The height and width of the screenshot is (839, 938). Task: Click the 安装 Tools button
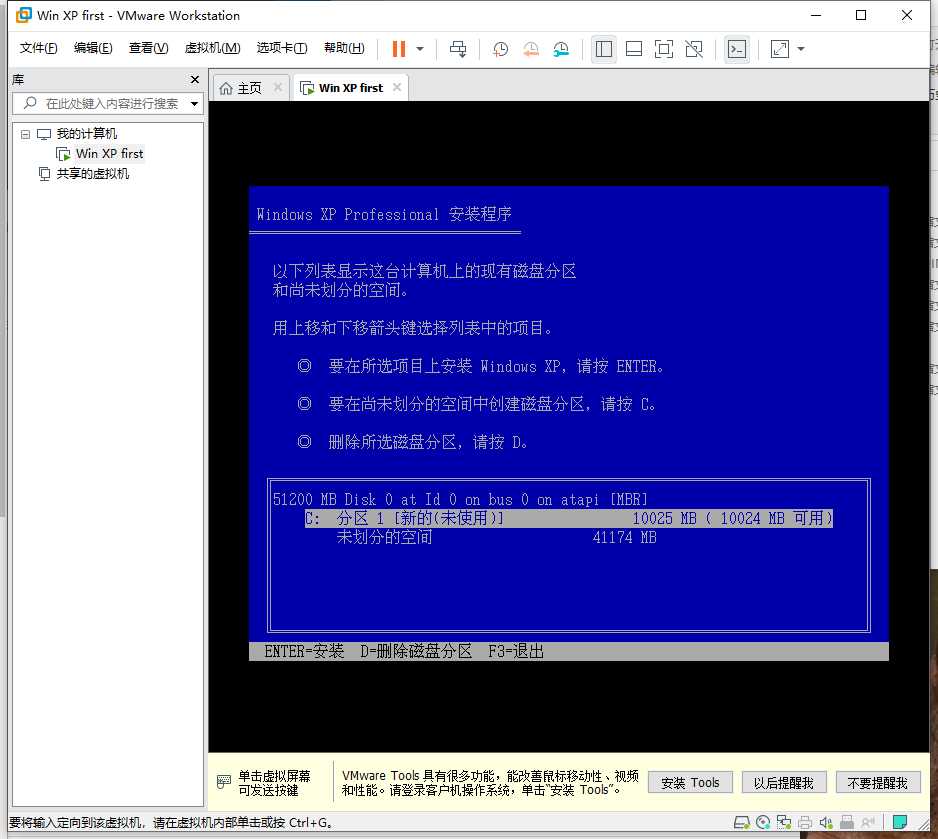(x=690, y=782)
